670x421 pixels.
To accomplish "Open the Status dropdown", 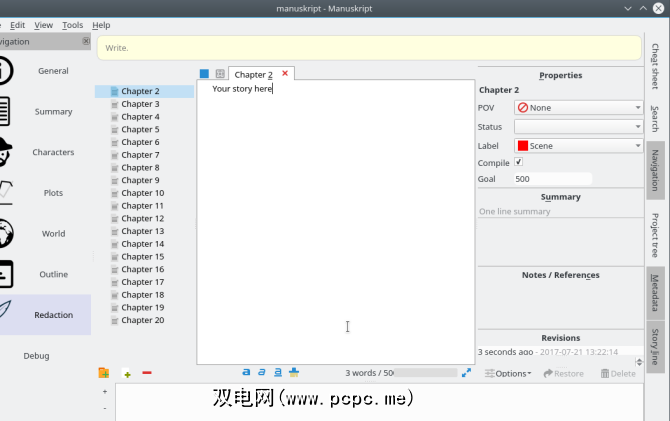I will pyautogui.click(x=579, y=127).
